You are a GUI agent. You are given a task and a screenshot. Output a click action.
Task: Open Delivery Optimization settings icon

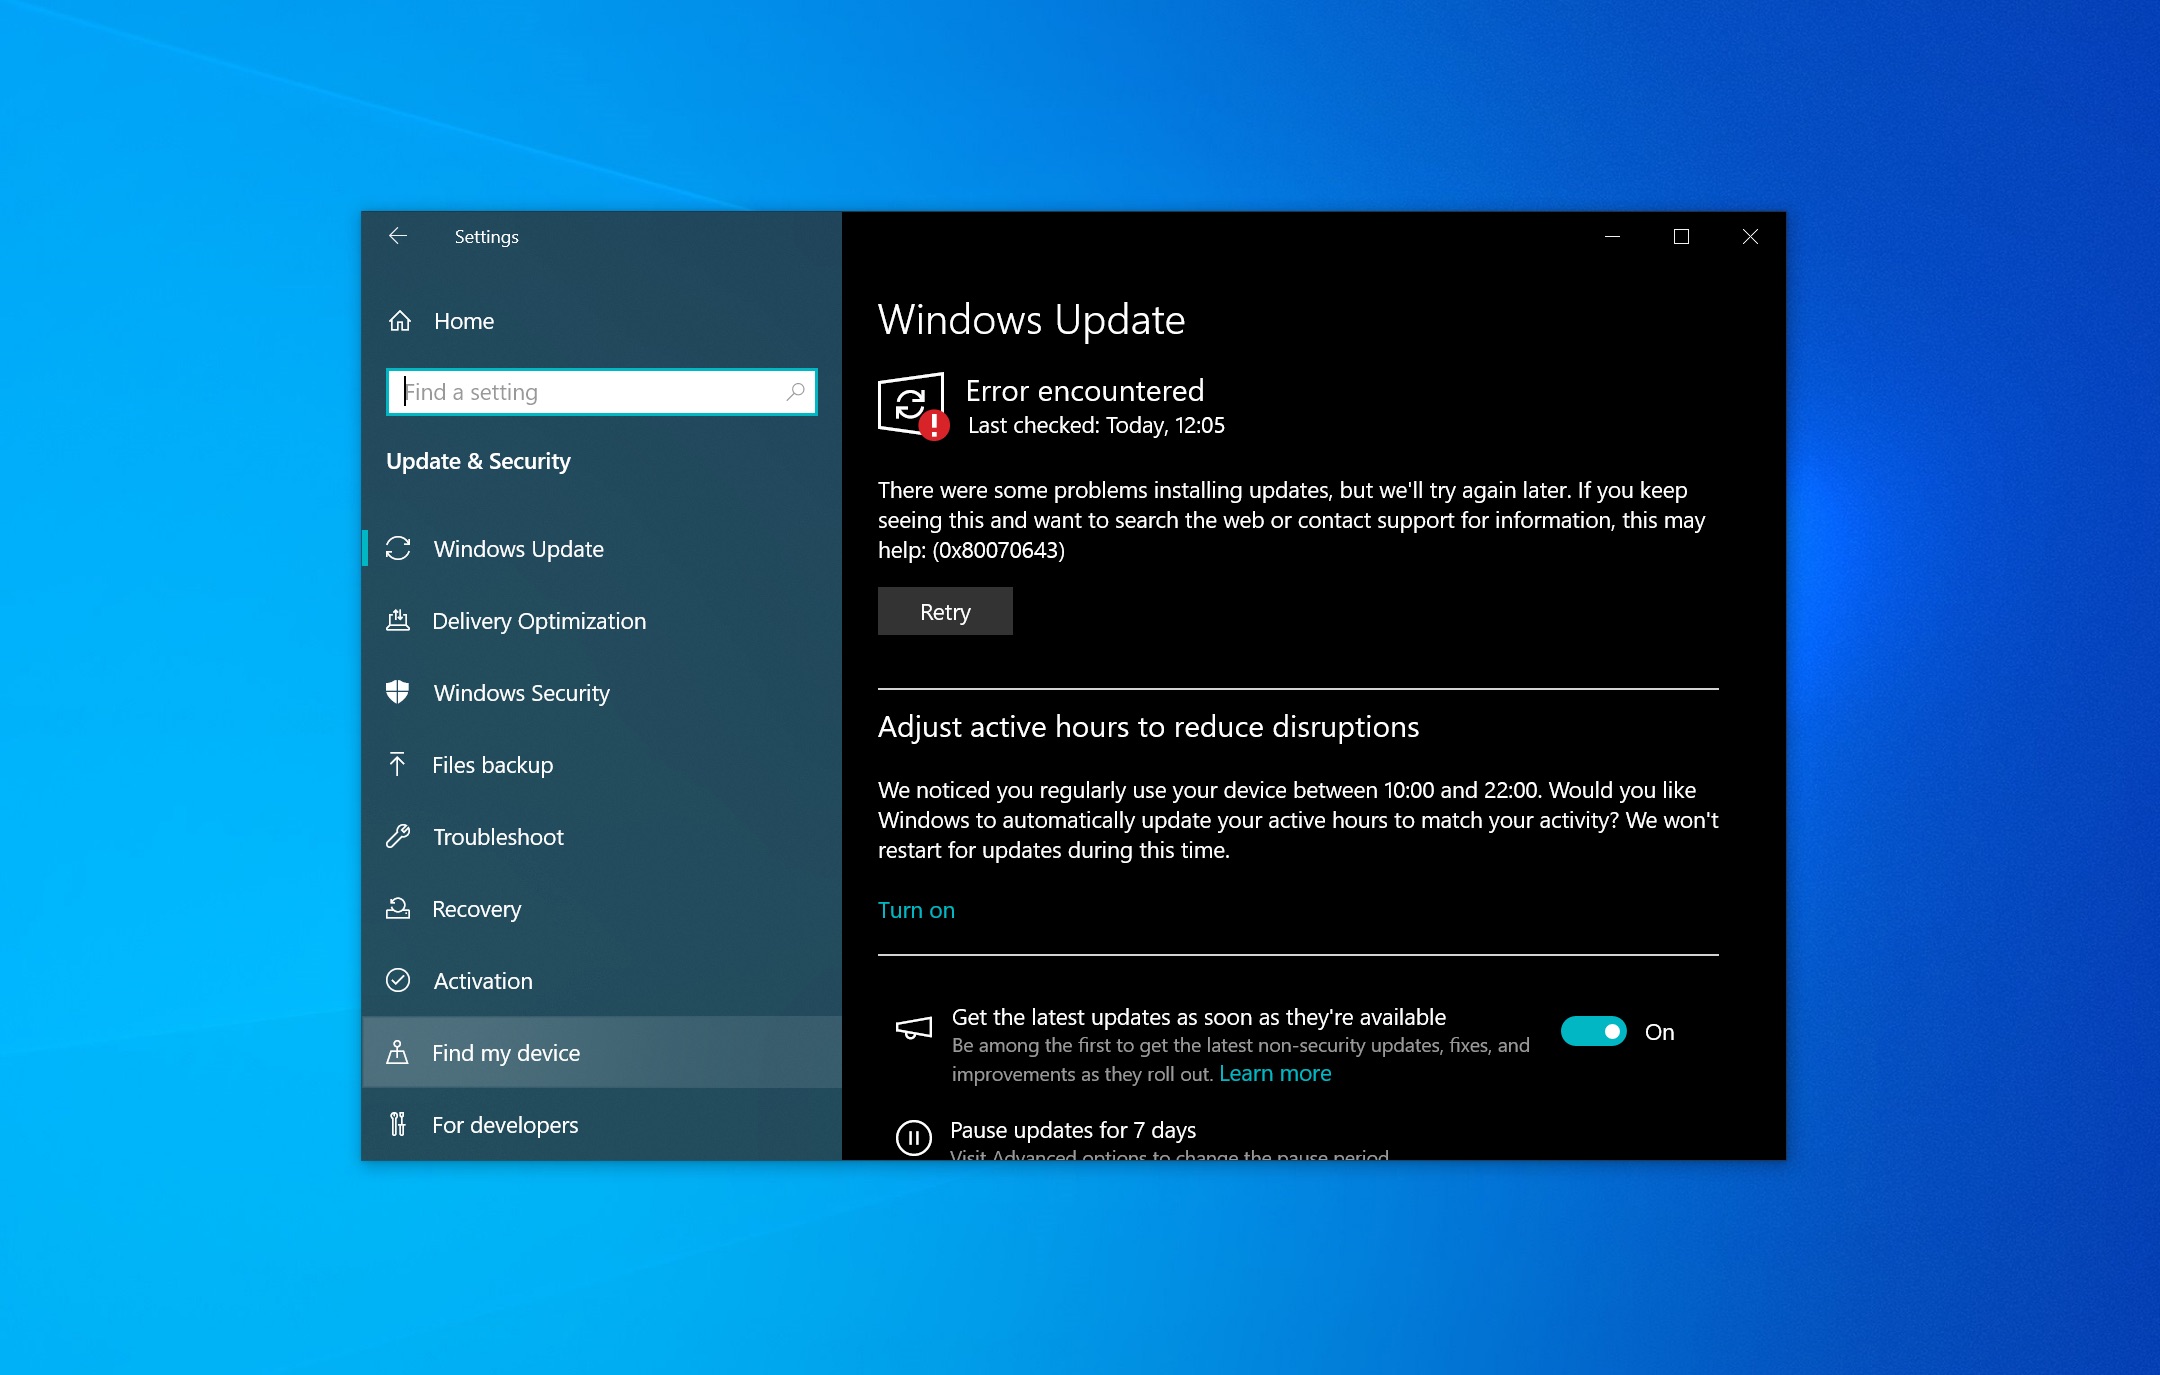(x=401, y=621)
